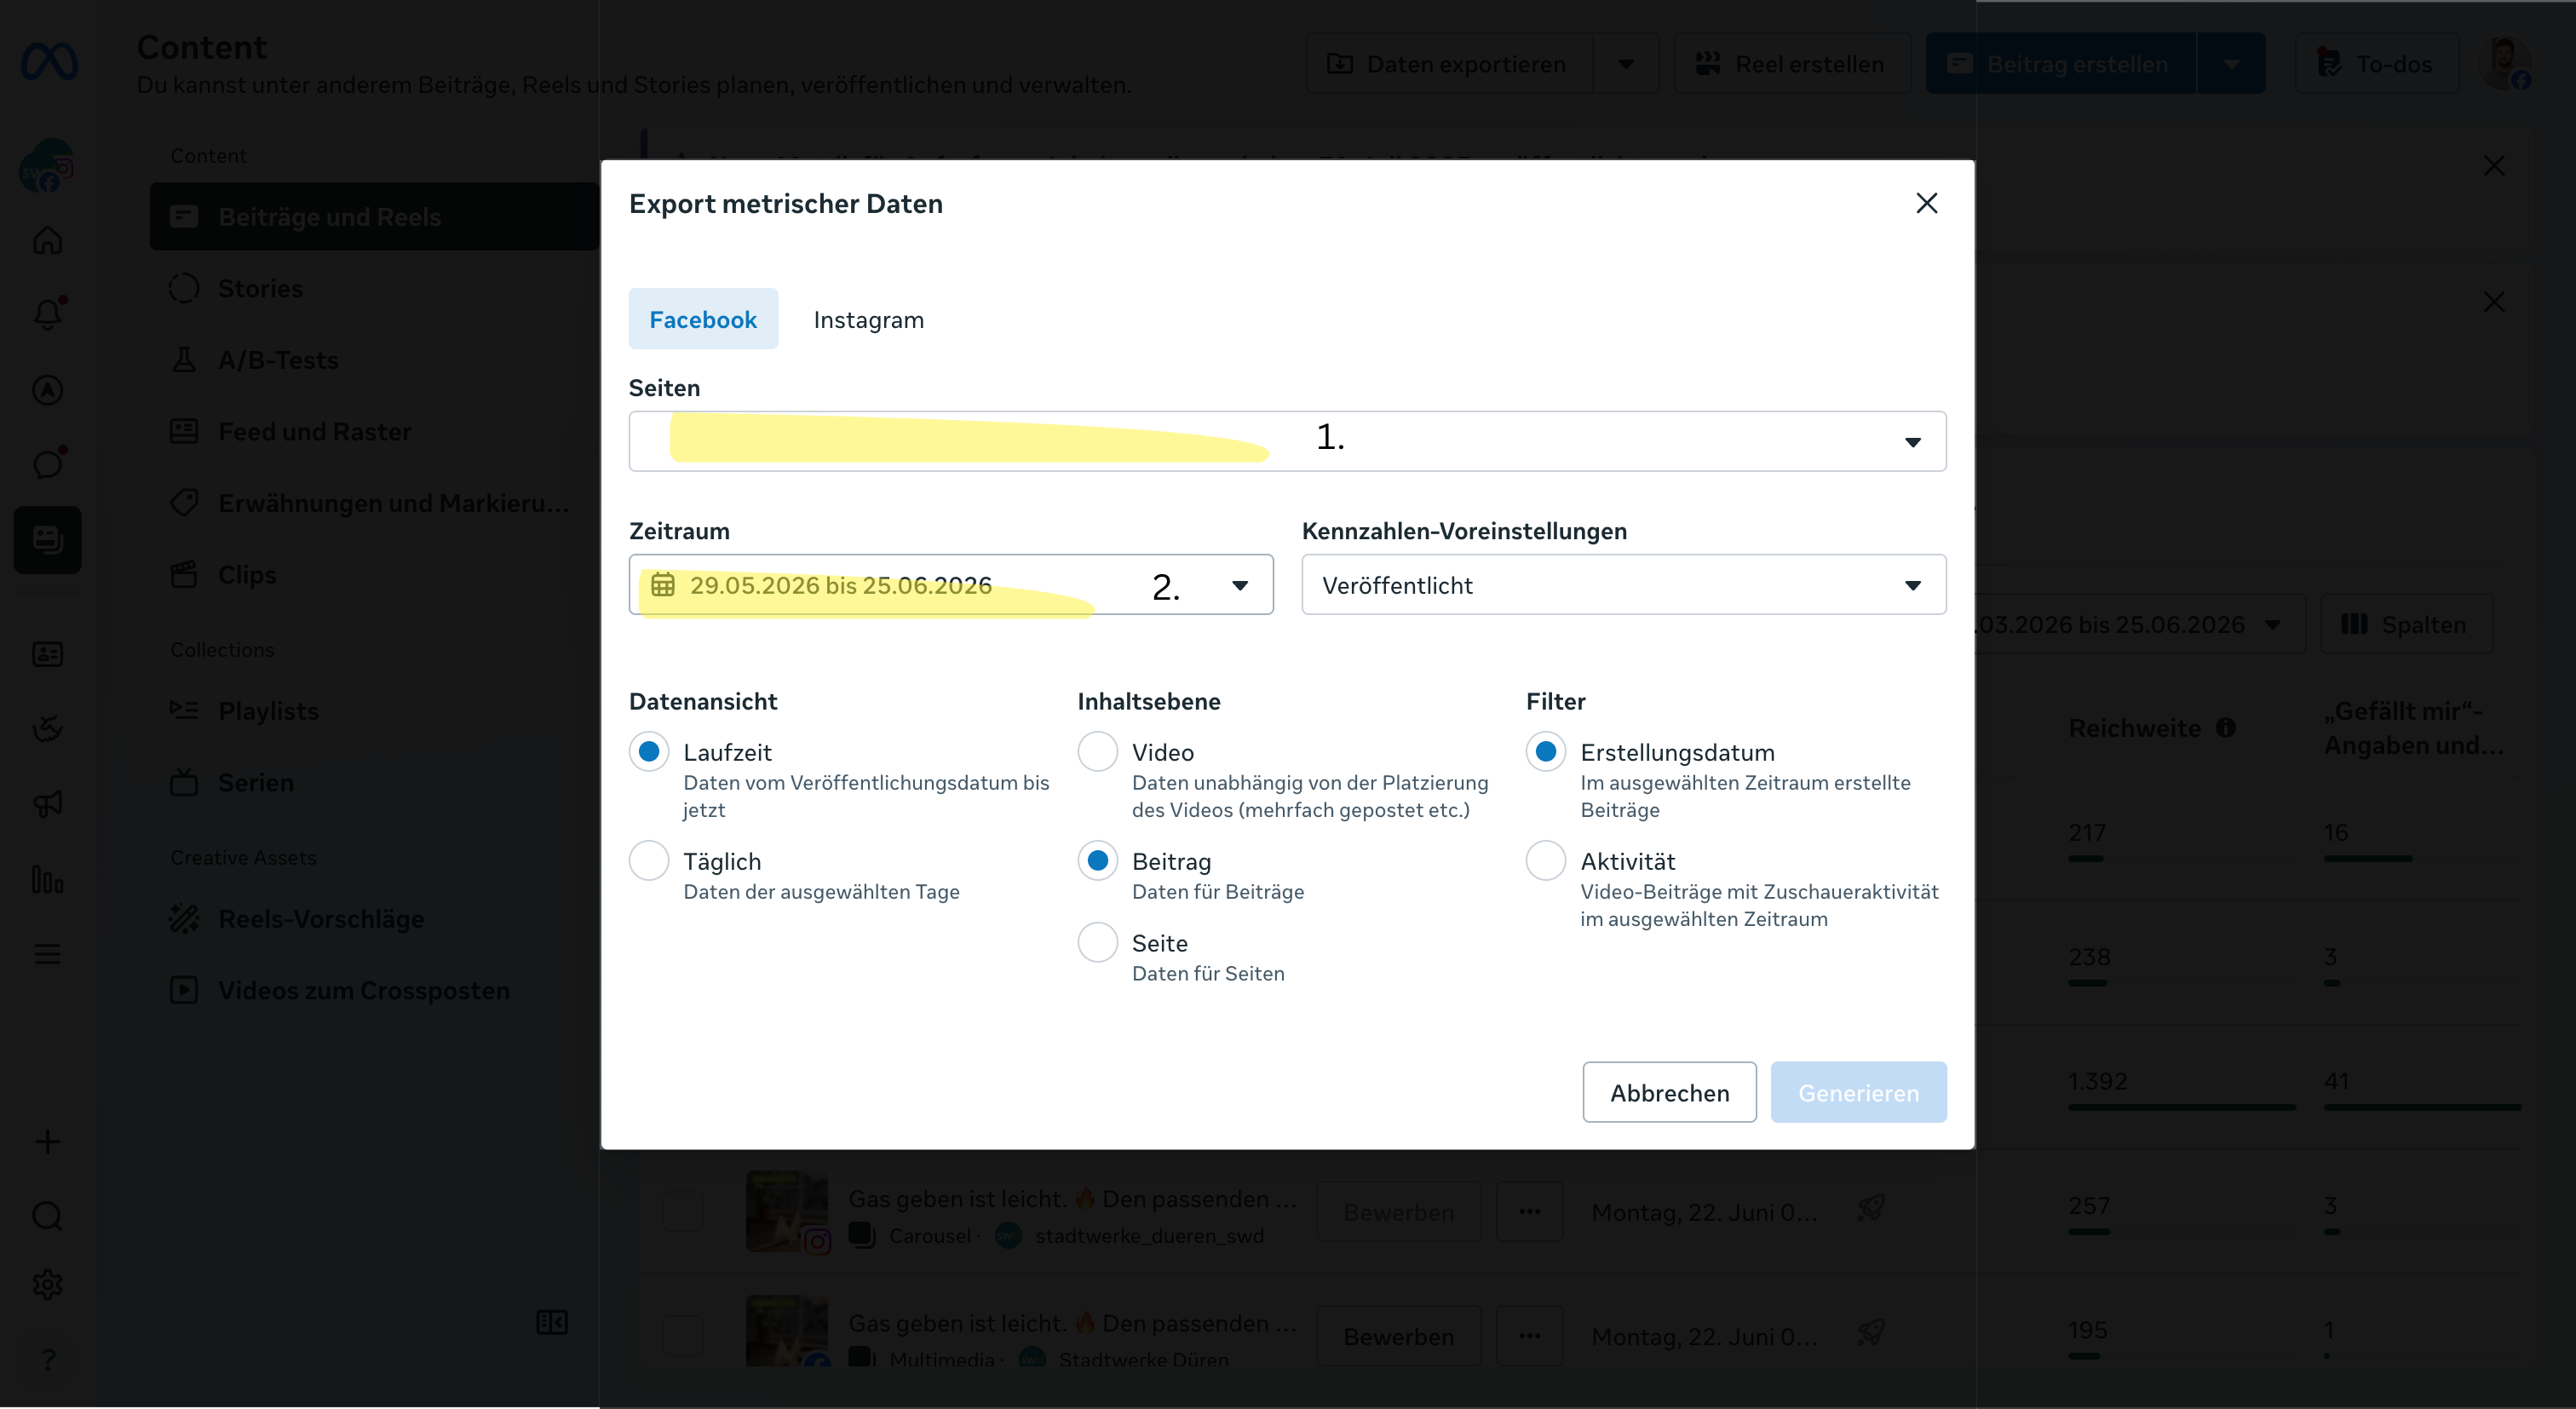The width and height of the screenshot is (2576, 1409).
Task: Open the Carousel post thumbnail
Action: (x=787, y=1211)
